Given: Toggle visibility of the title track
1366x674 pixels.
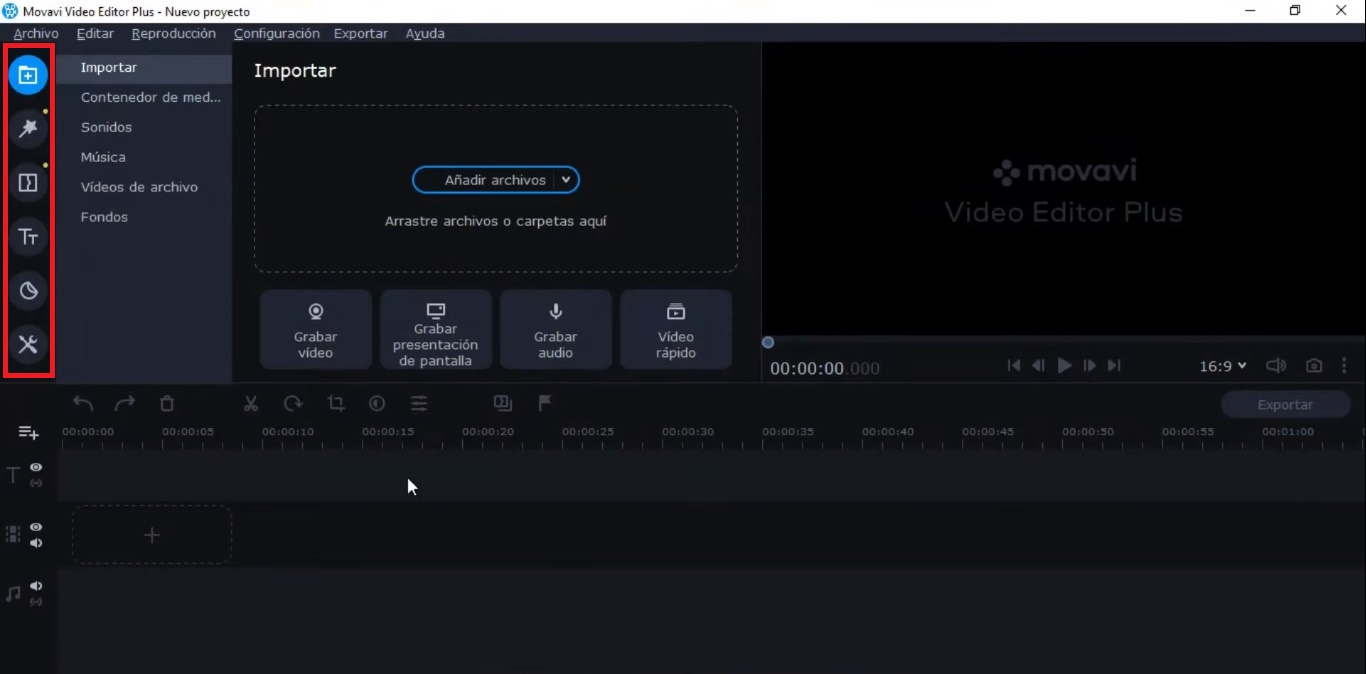Looking at the screenshot, I should coord(36,467).
